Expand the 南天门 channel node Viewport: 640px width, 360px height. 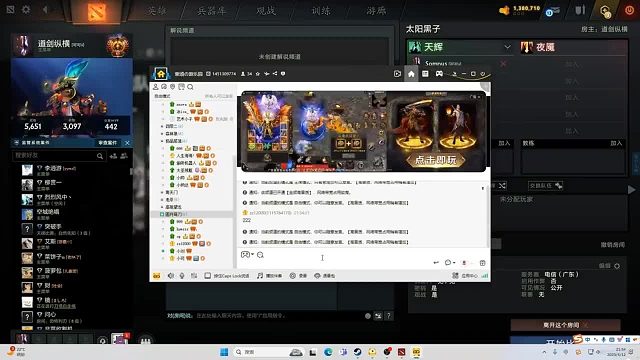click(162, 192)
